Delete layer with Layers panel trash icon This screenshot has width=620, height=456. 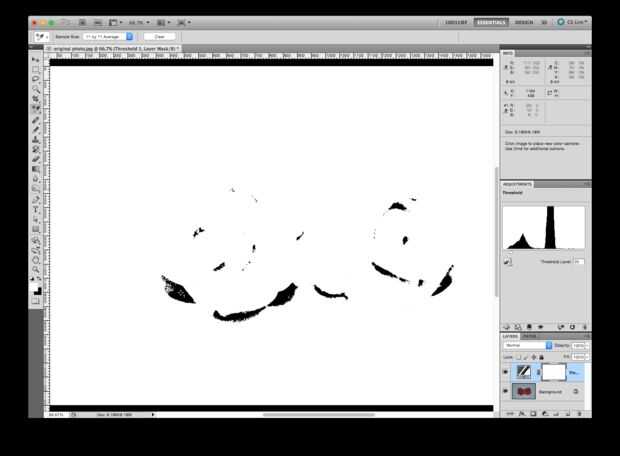(580, 414)
